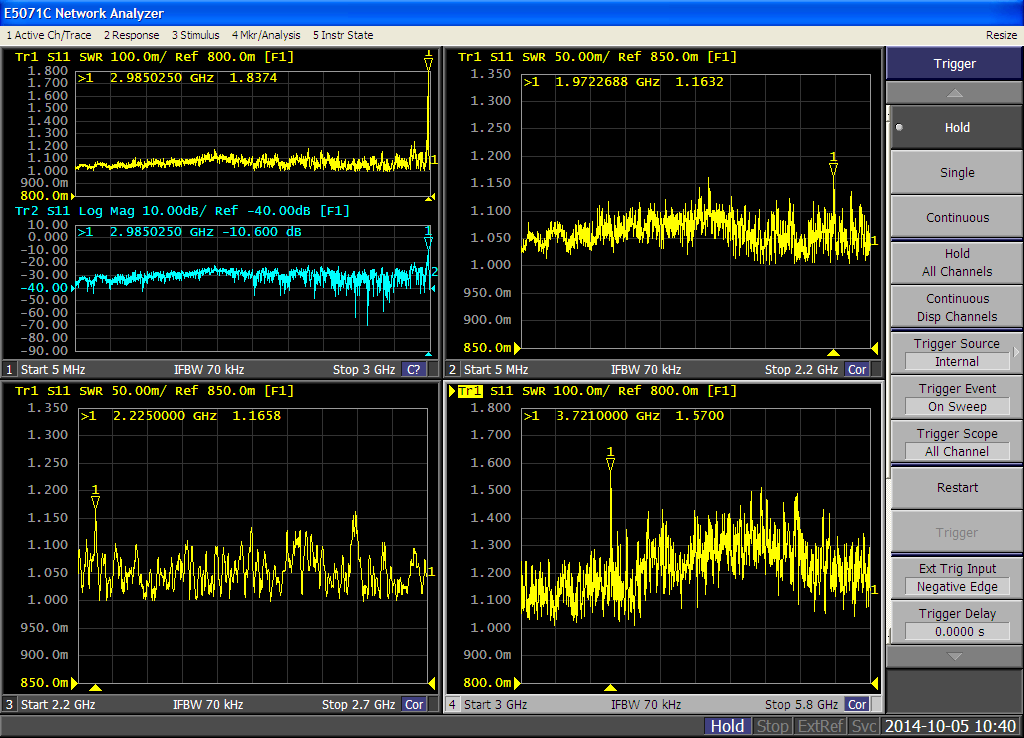Select marker 1 in channel 4 plot
1024x738 pixels.
tap(610, 459)
